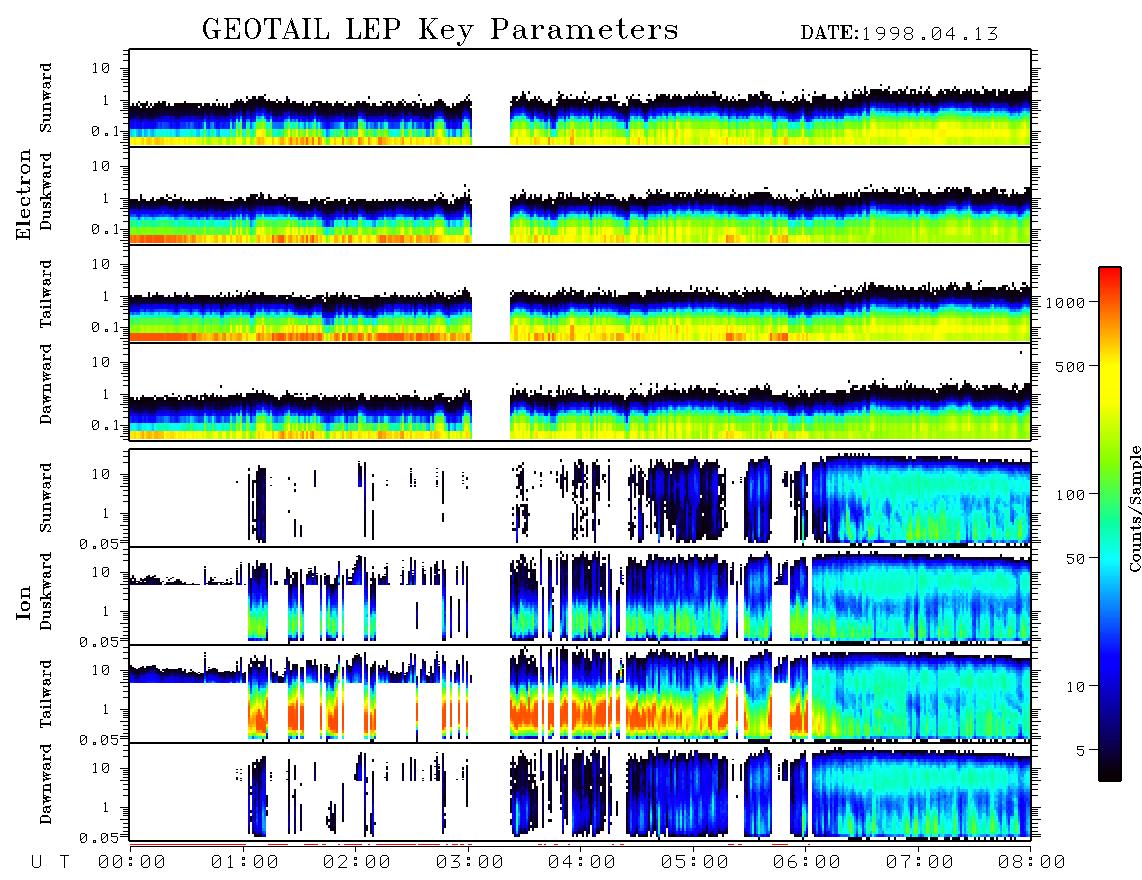Click inside the Electron Sunward spectrogram panel
The image size is (1142, 880).
pos(580,98)
